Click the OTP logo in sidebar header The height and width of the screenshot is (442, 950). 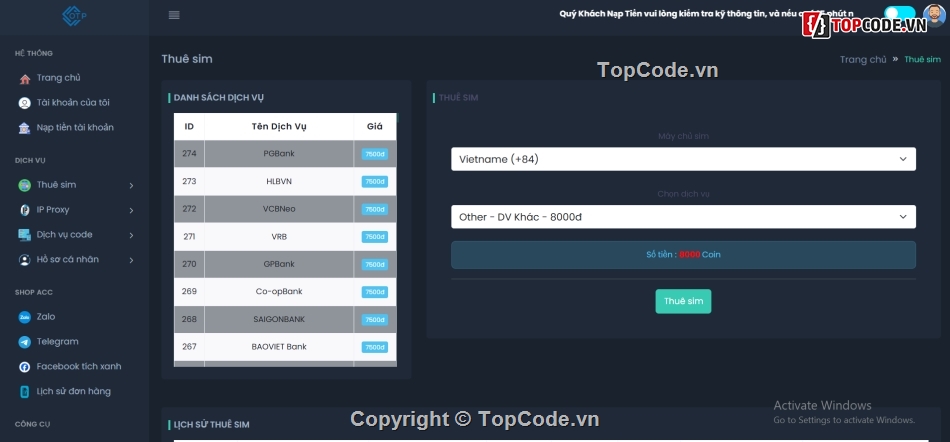[75, 16]
